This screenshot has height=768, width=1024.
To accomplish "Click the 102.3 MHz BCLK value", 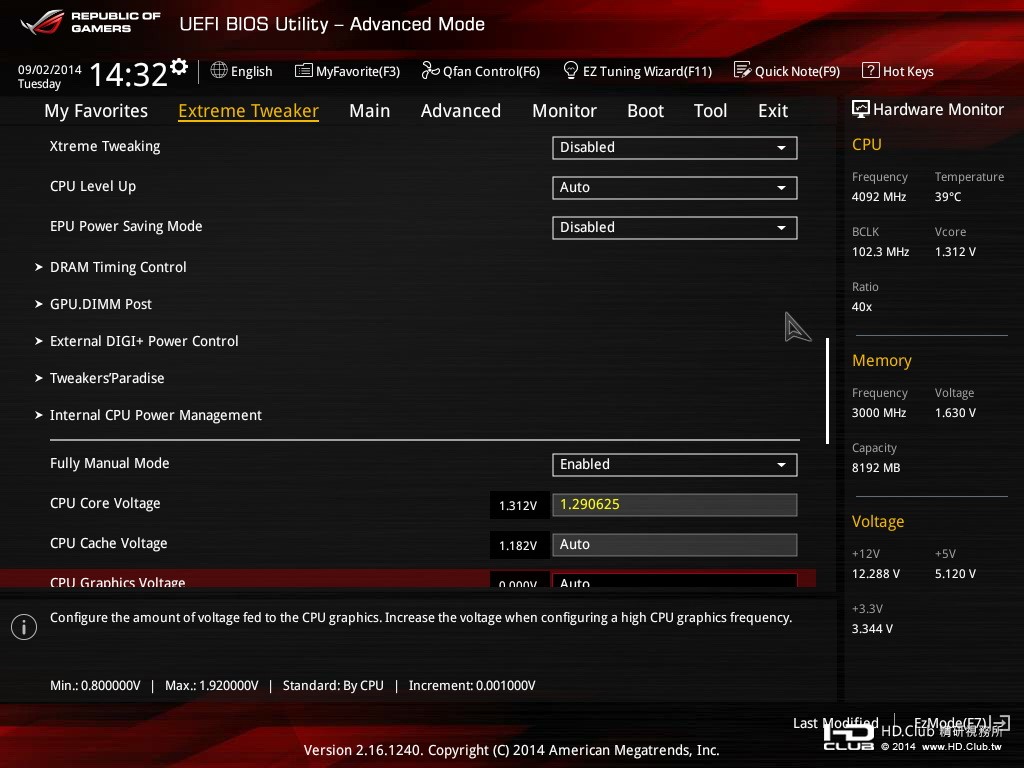I will point(880,251).
